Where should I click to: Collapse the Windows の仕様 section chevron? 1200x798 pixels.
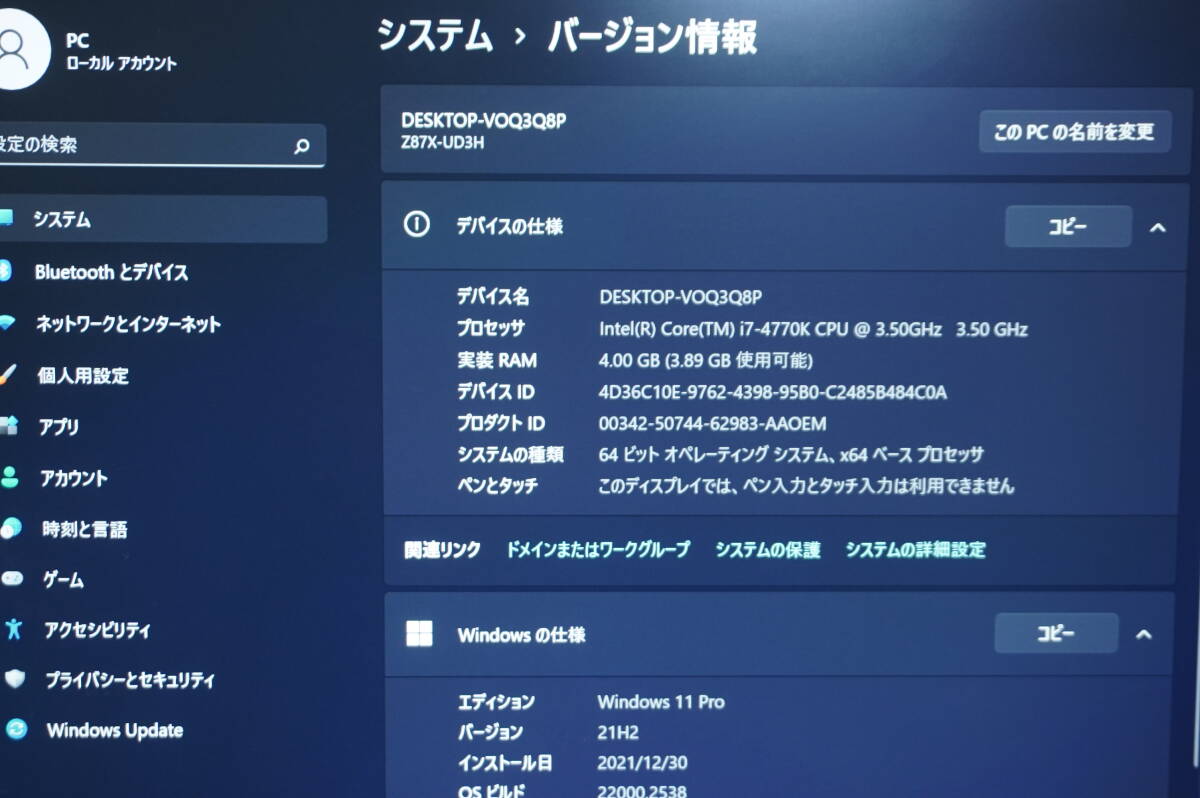click(1145, 634)
